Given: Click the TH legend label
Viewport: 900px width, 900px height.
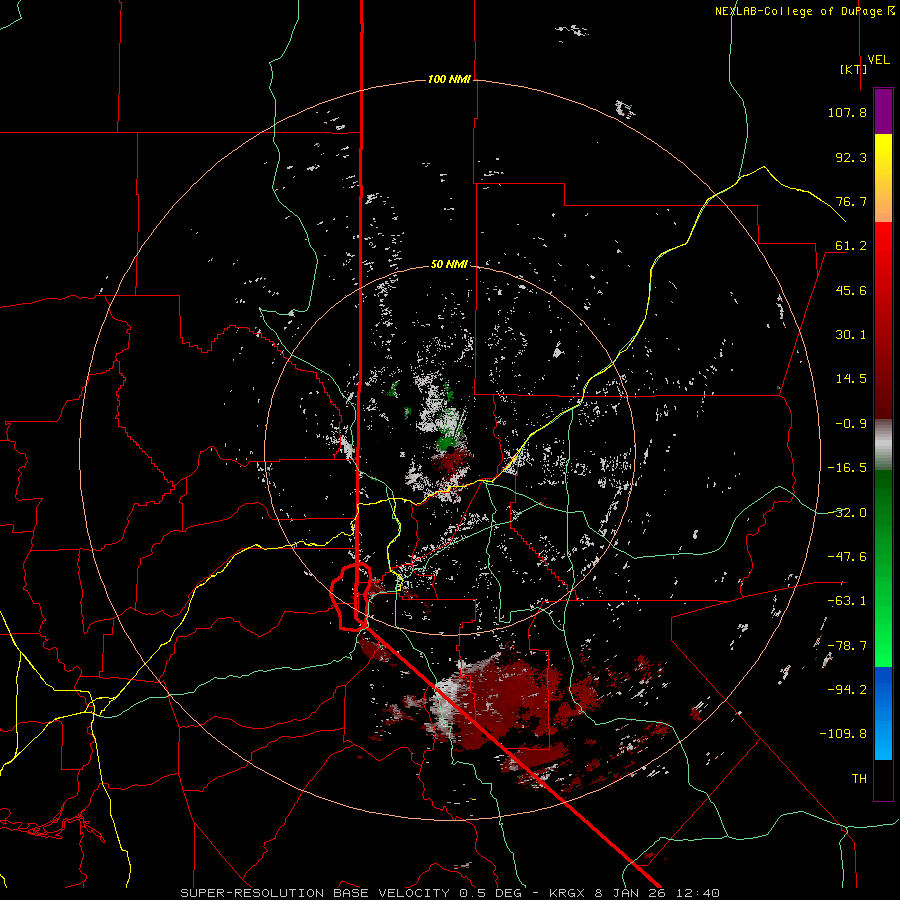Looking at the screenshot, I should pos(859,779).
